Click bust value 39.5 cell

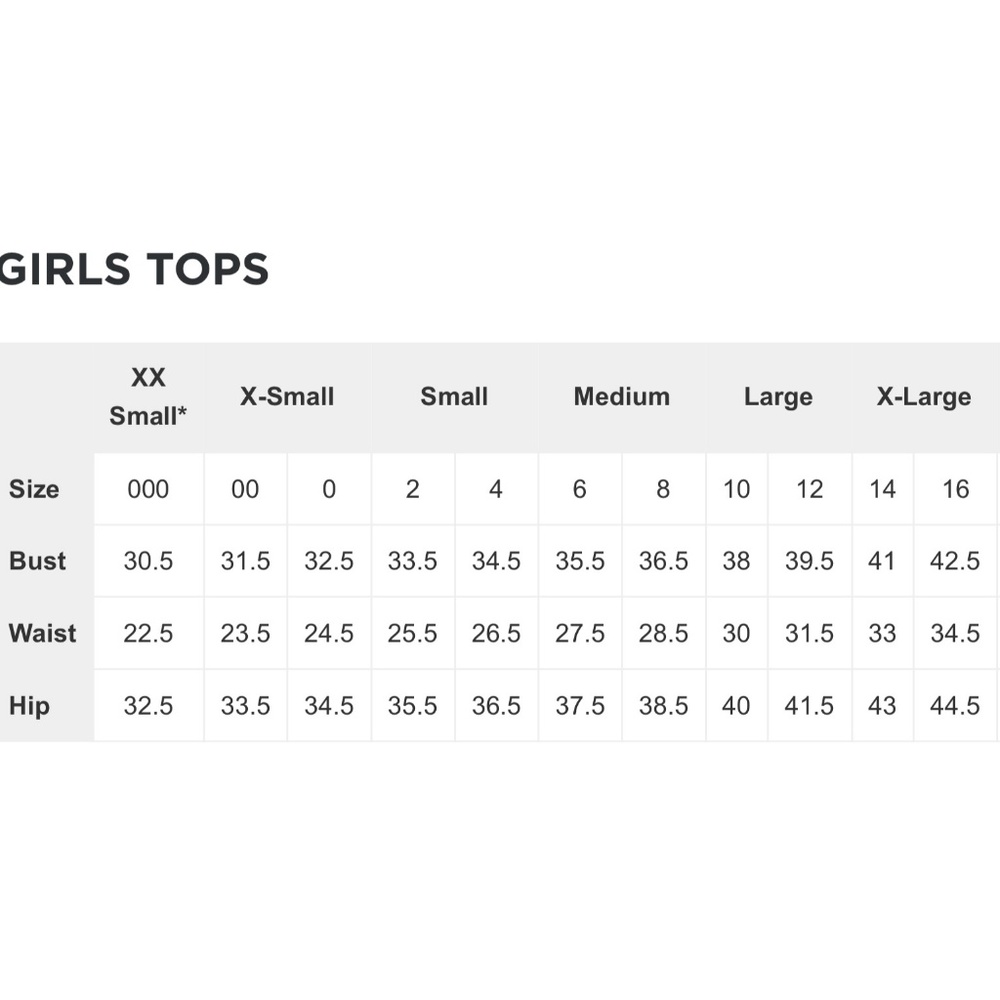click(809, 561)
